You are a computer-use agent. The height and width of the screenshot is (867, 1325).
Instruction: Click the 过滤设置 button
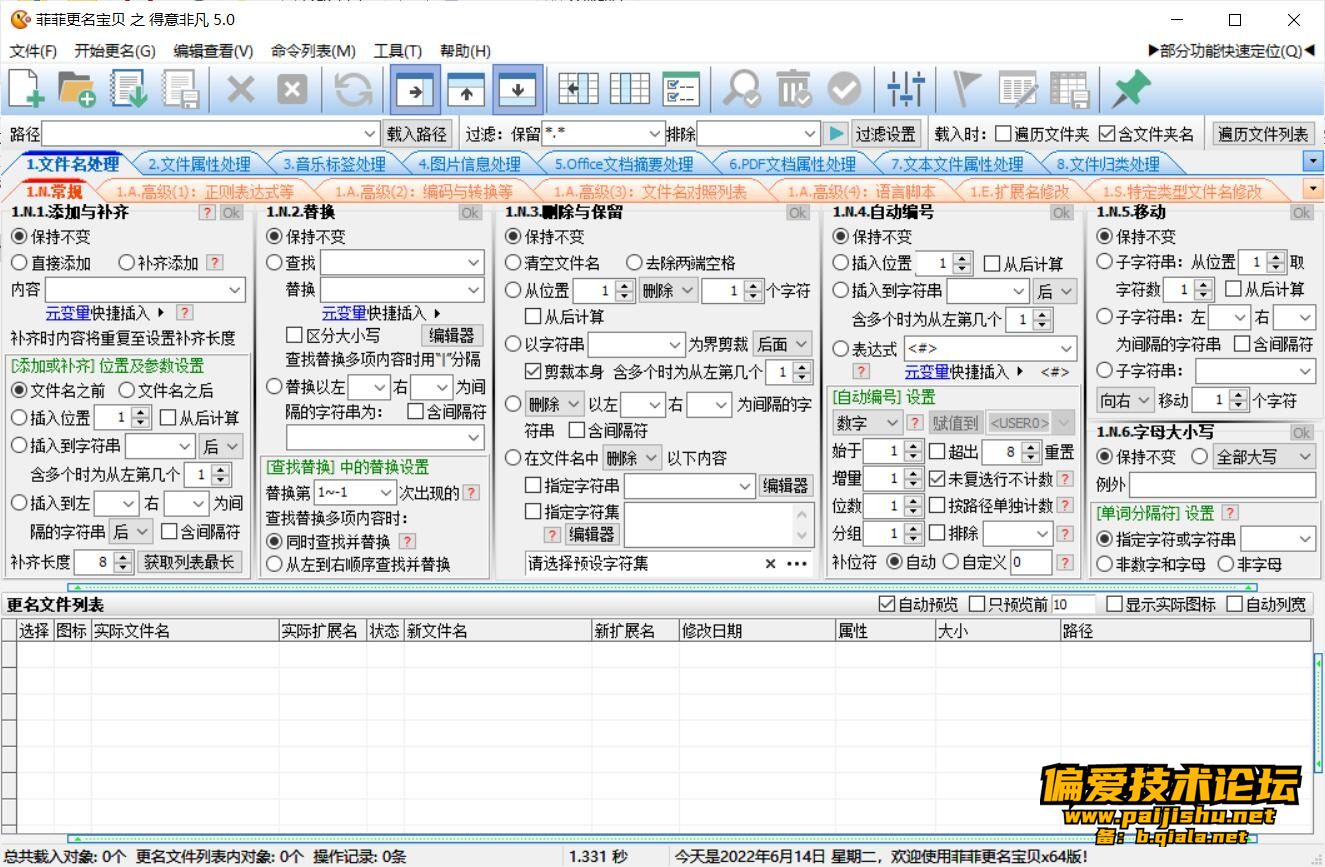886,134
